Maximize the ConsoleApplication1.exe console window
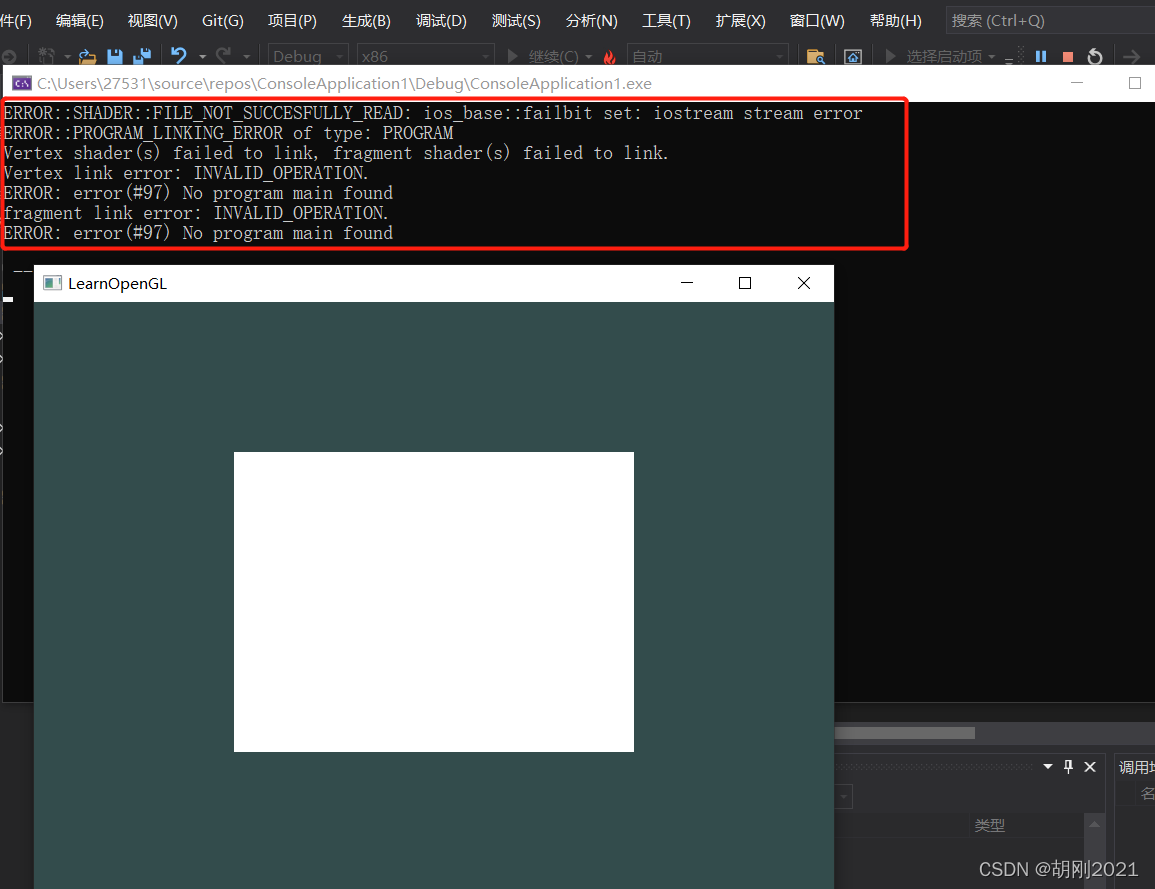The height and width of the screenshot is (889, 1155). point(1135,83)
